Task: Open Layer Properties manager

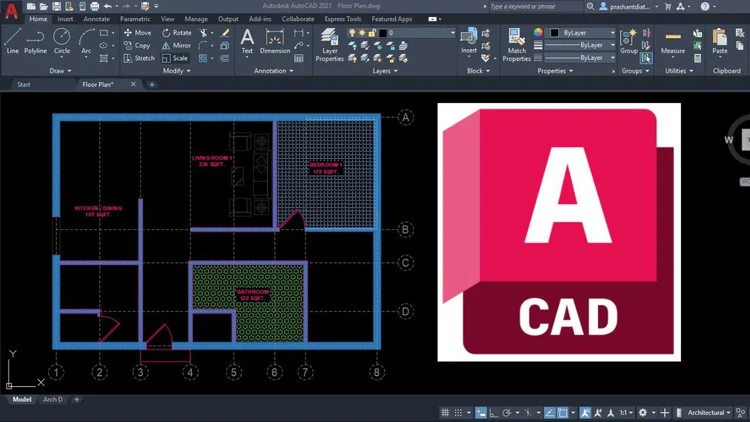Action: click(x=330, y=45)
